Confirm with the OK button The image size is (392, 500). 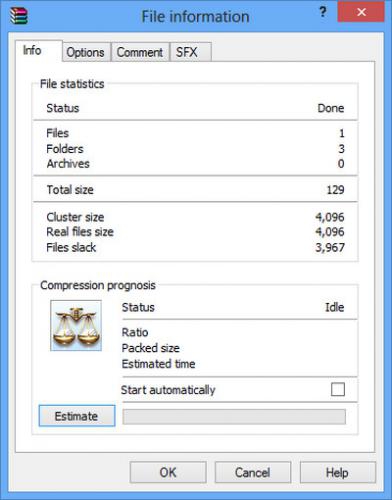coord(168,472)
